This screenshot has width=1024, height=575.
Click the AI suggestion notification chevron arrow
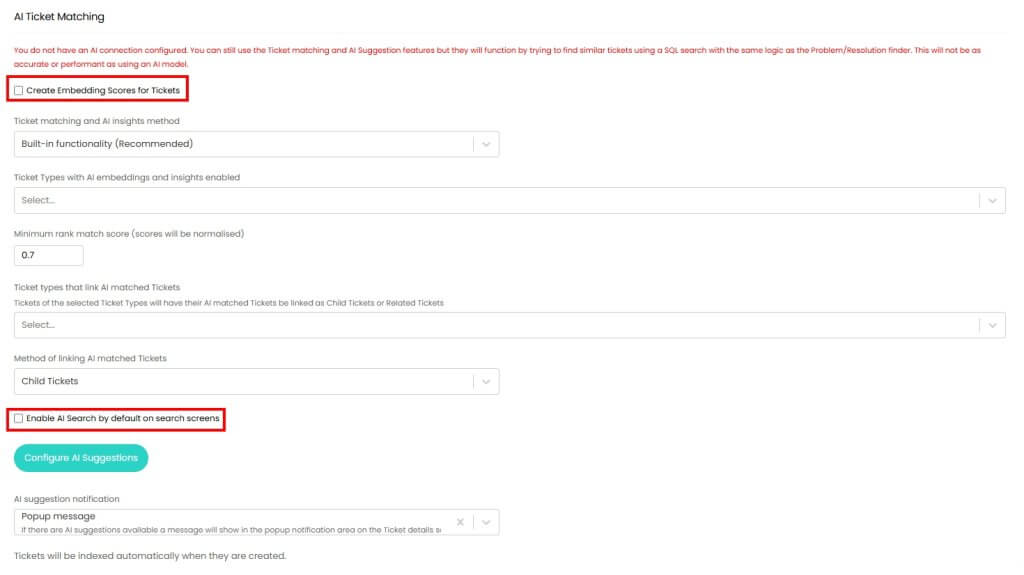486,522
